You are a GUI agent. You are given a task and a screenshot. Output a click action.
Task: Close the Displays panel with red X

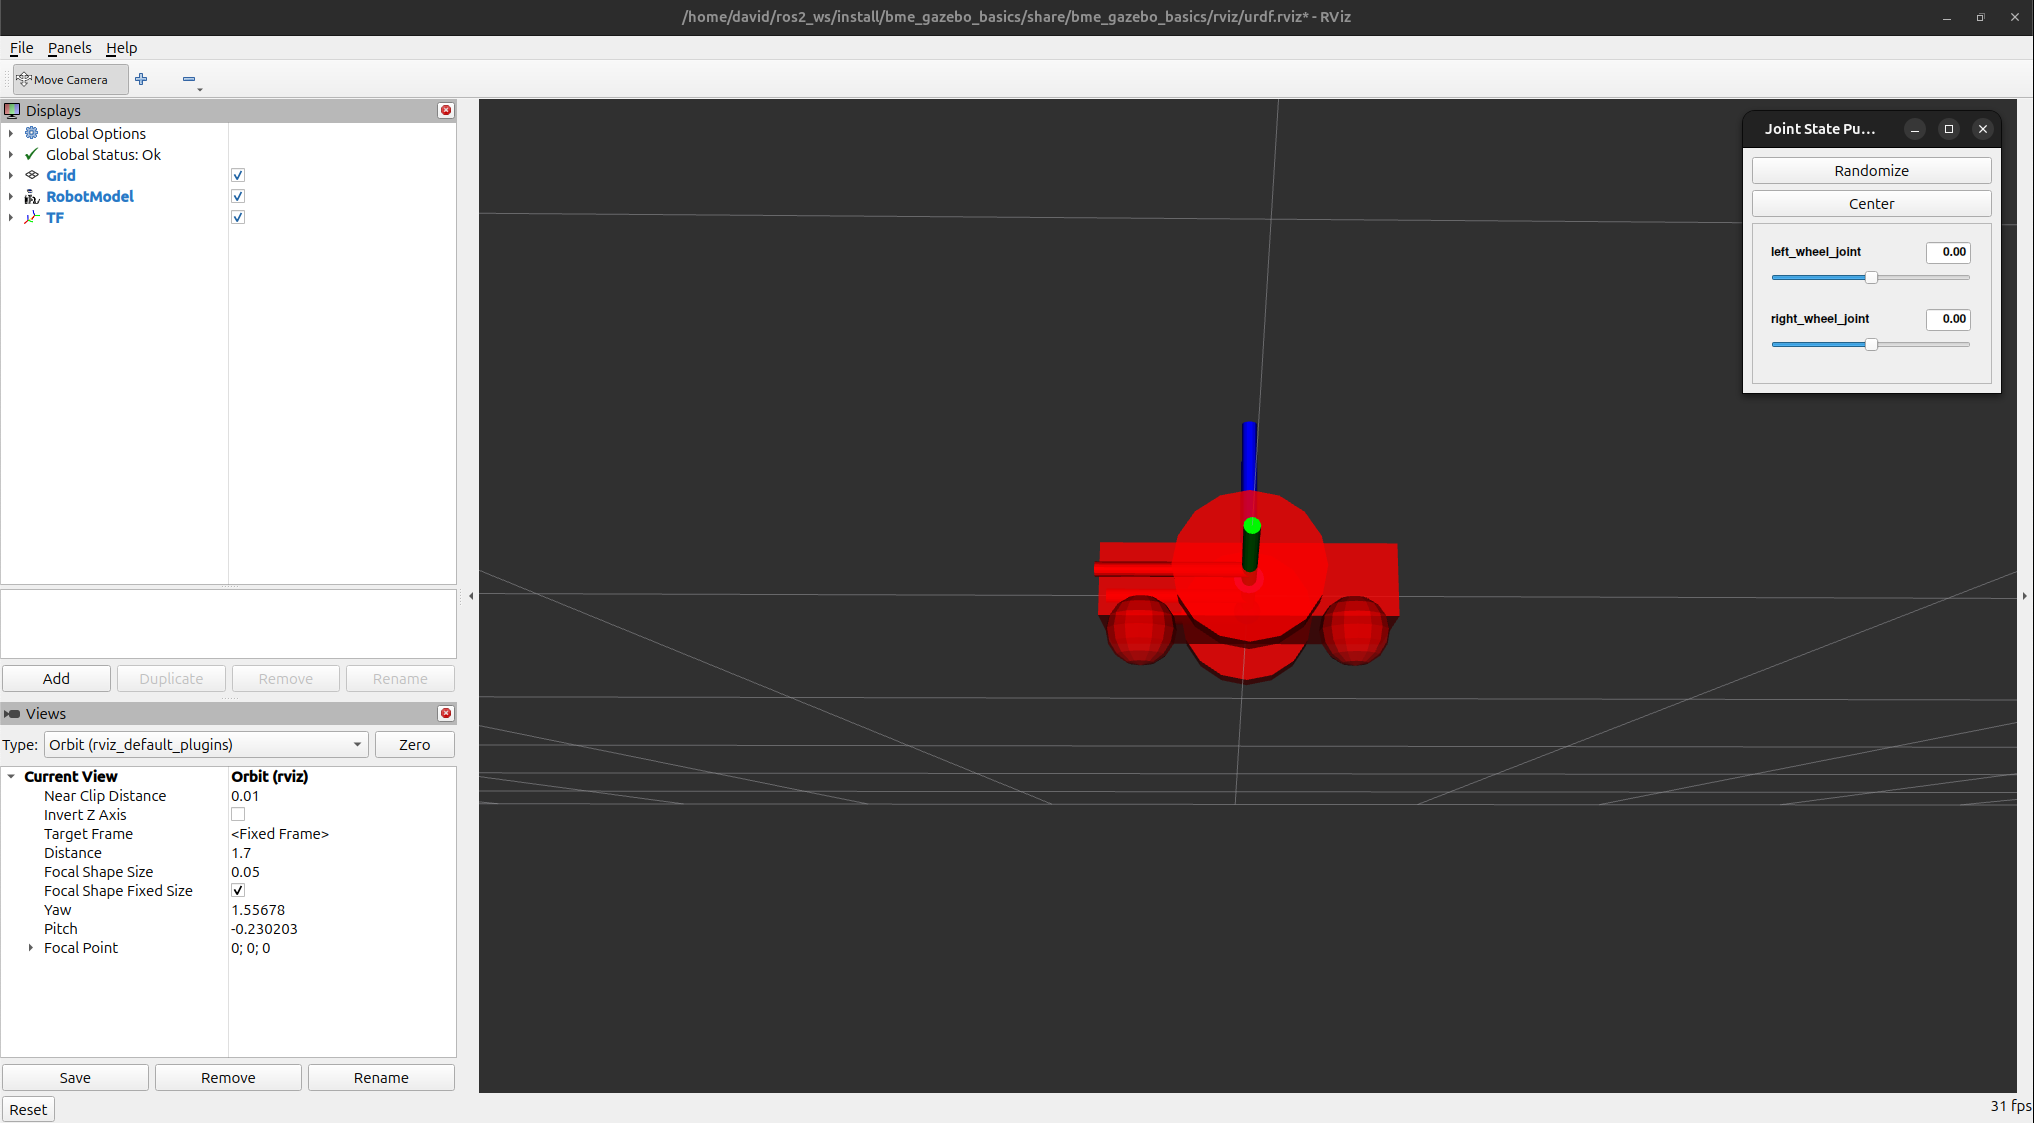coord(446,110)
